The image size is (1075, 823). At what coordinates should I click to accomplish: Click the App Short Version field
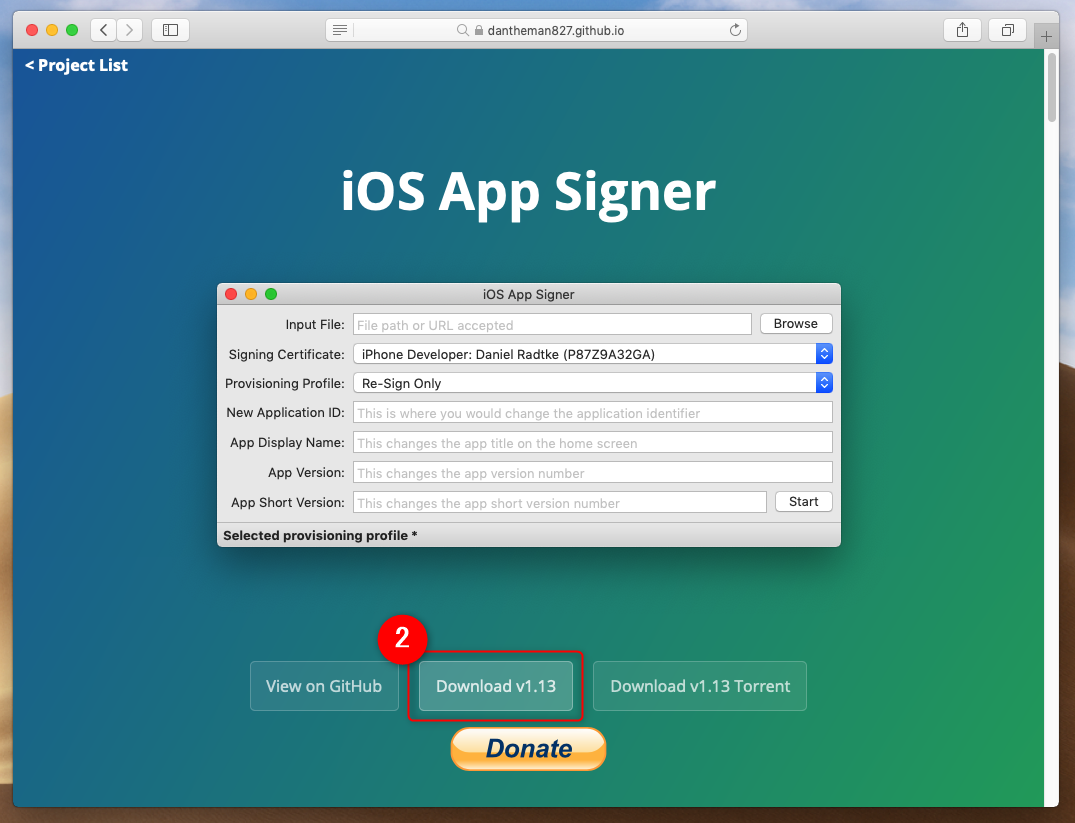click(560, 502)
